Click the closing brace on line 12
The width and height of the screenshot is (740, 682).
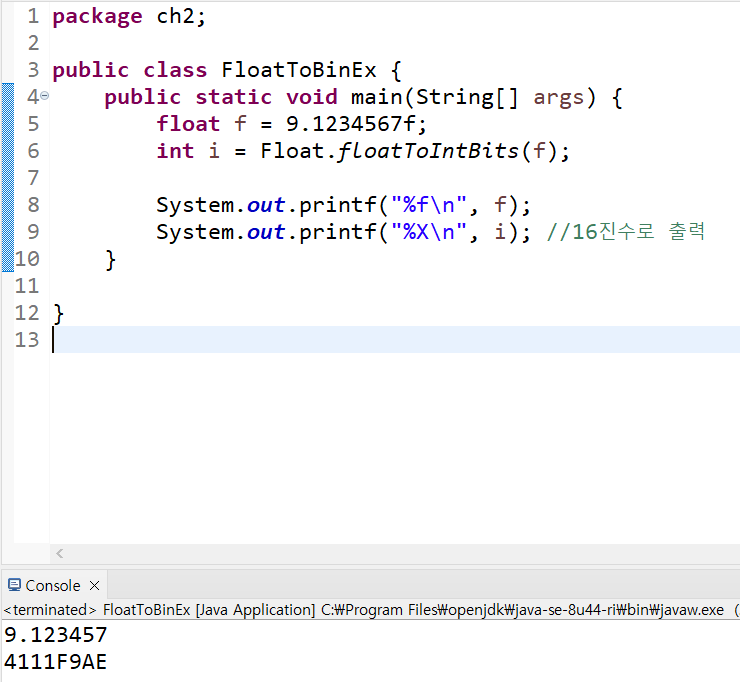(58, 313)
